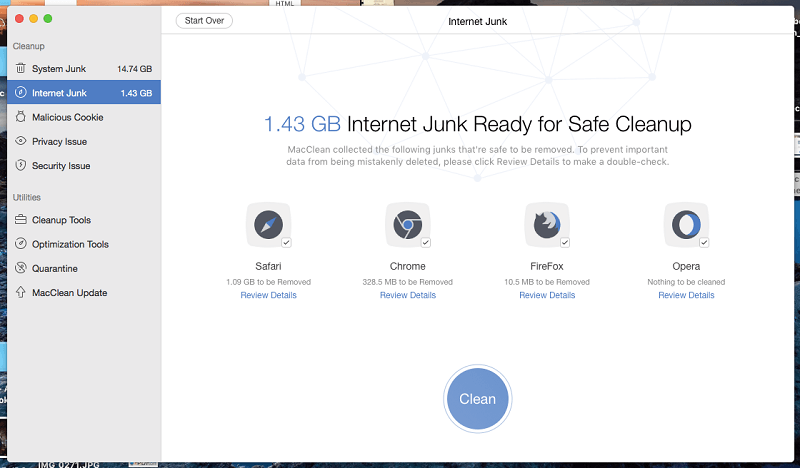The width and height of the screenshot is (800, 468).
Task: Click the Cleanup section header
Action: 29,46
